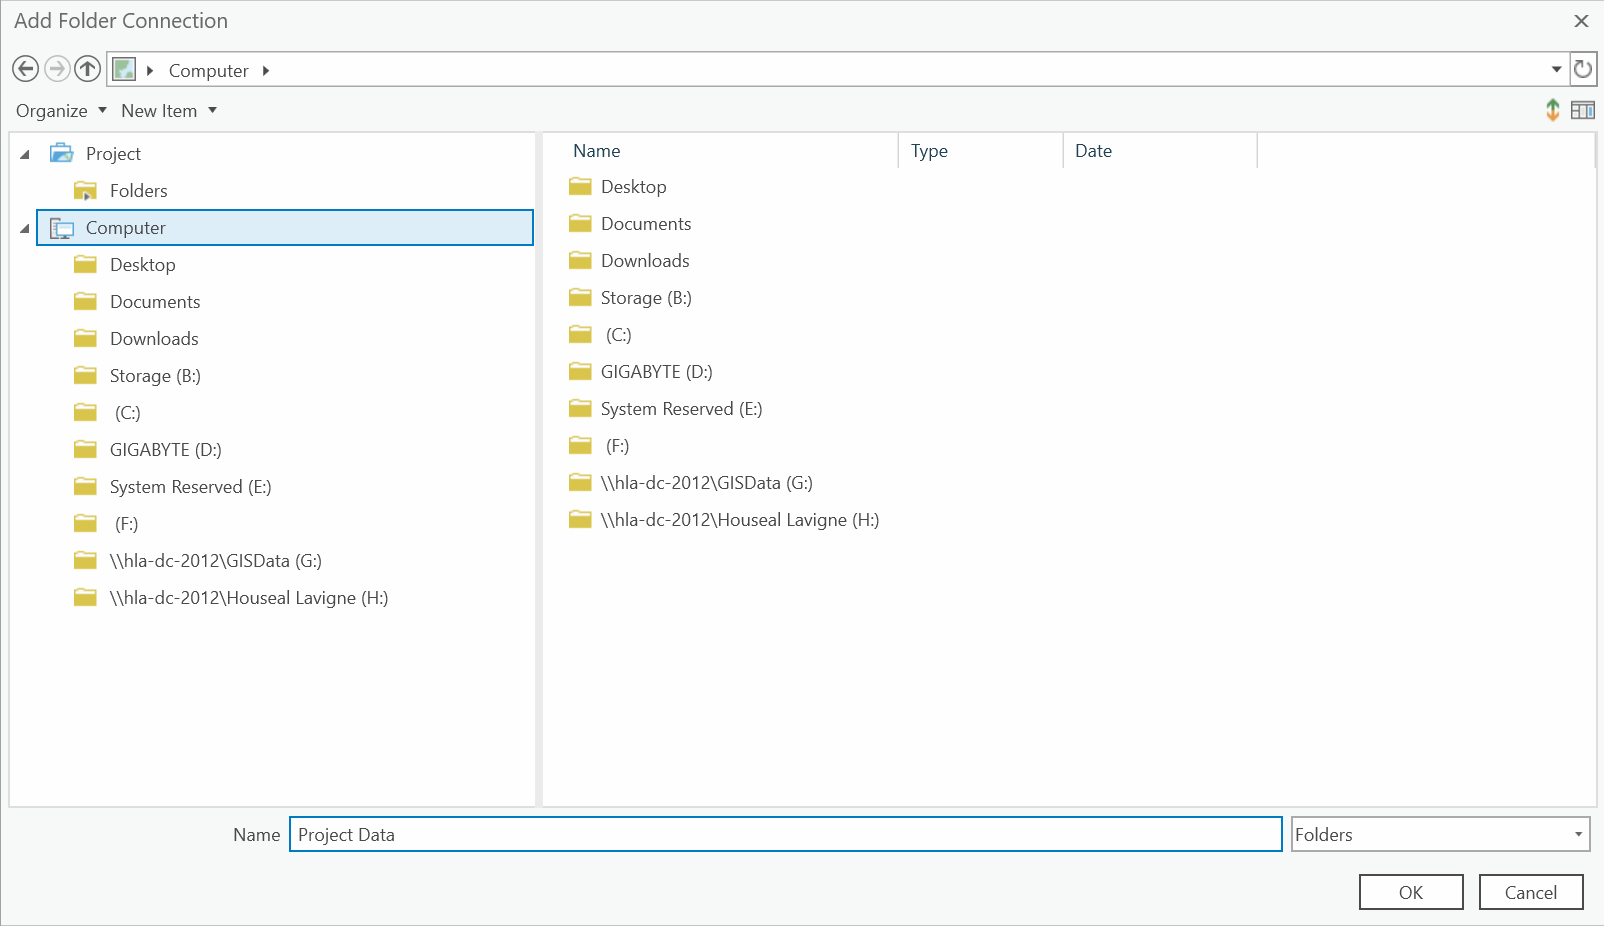Click the Back navigation arrow

(26, 69)
